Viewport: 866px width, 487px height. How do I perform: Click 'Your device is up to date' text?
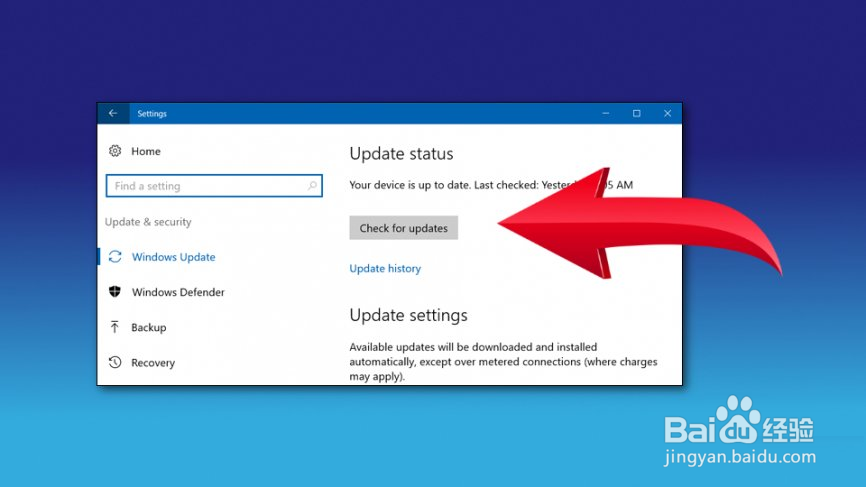click(x=409, y=185)
